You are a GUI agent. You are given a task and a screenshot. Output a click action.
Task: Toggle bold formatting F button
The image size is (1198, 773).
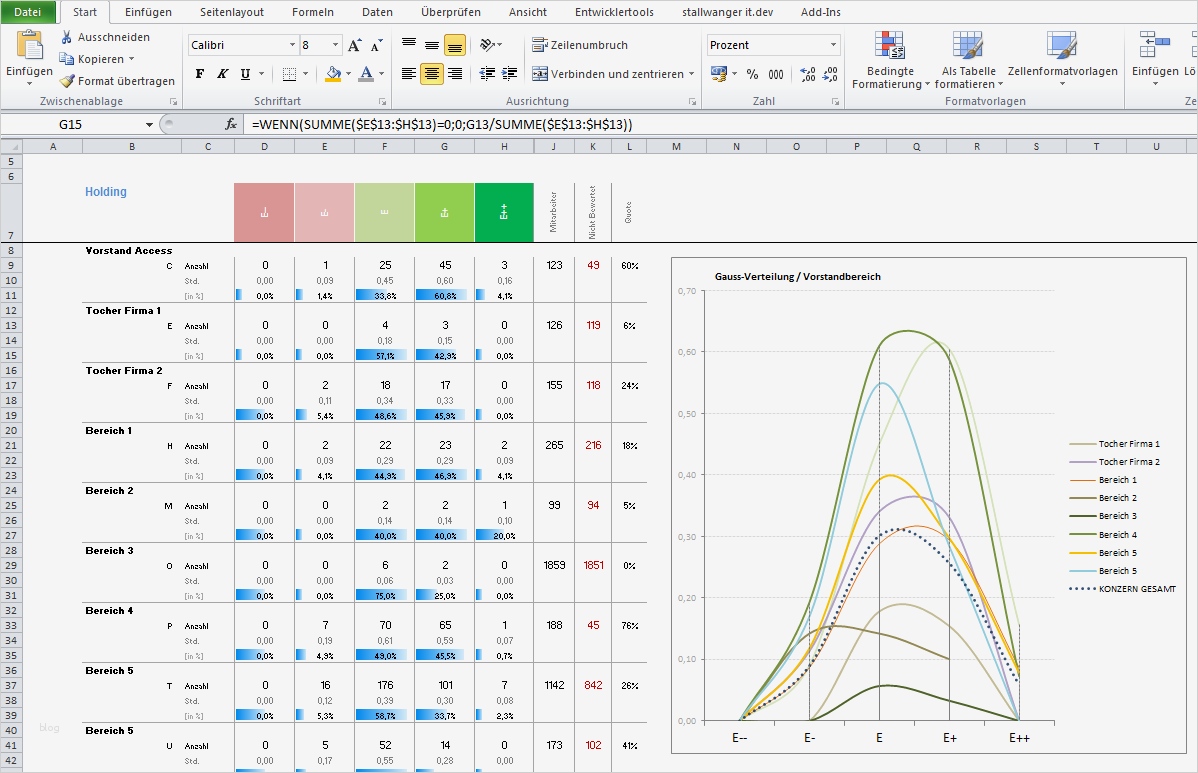tap(199, 74)
